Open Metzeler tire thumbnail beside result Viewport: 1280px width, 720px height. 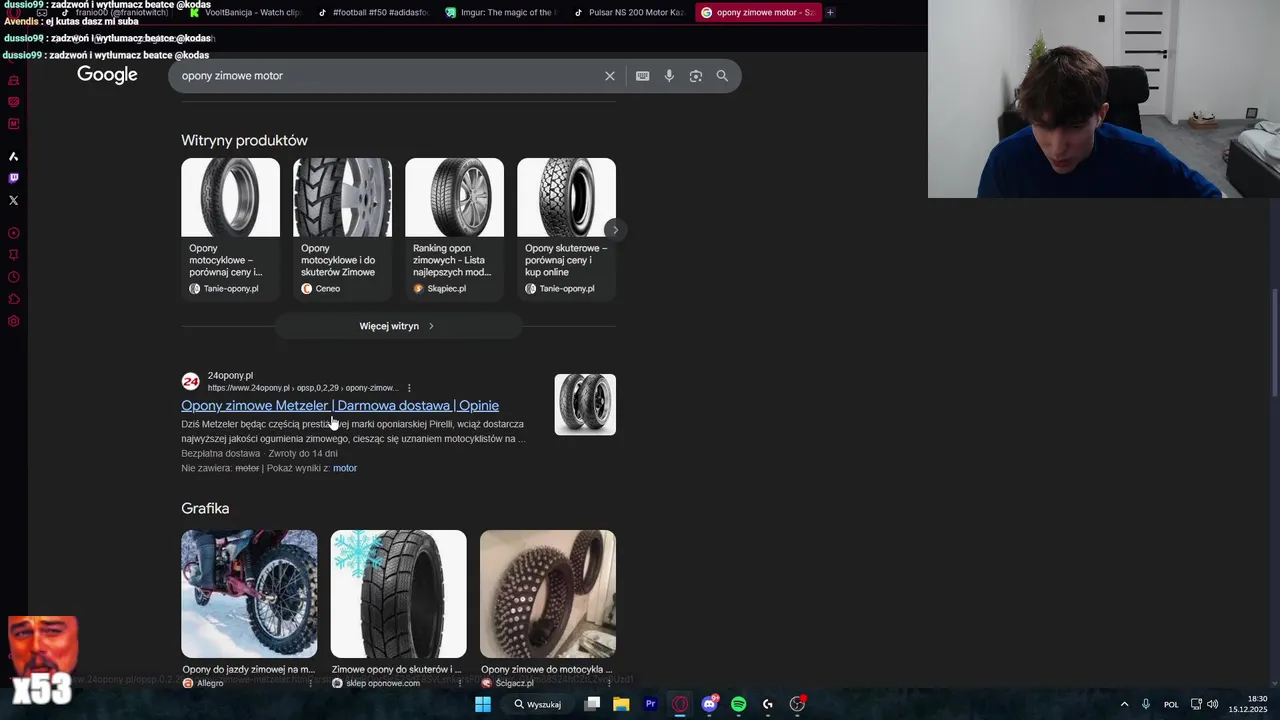[585, 404]
